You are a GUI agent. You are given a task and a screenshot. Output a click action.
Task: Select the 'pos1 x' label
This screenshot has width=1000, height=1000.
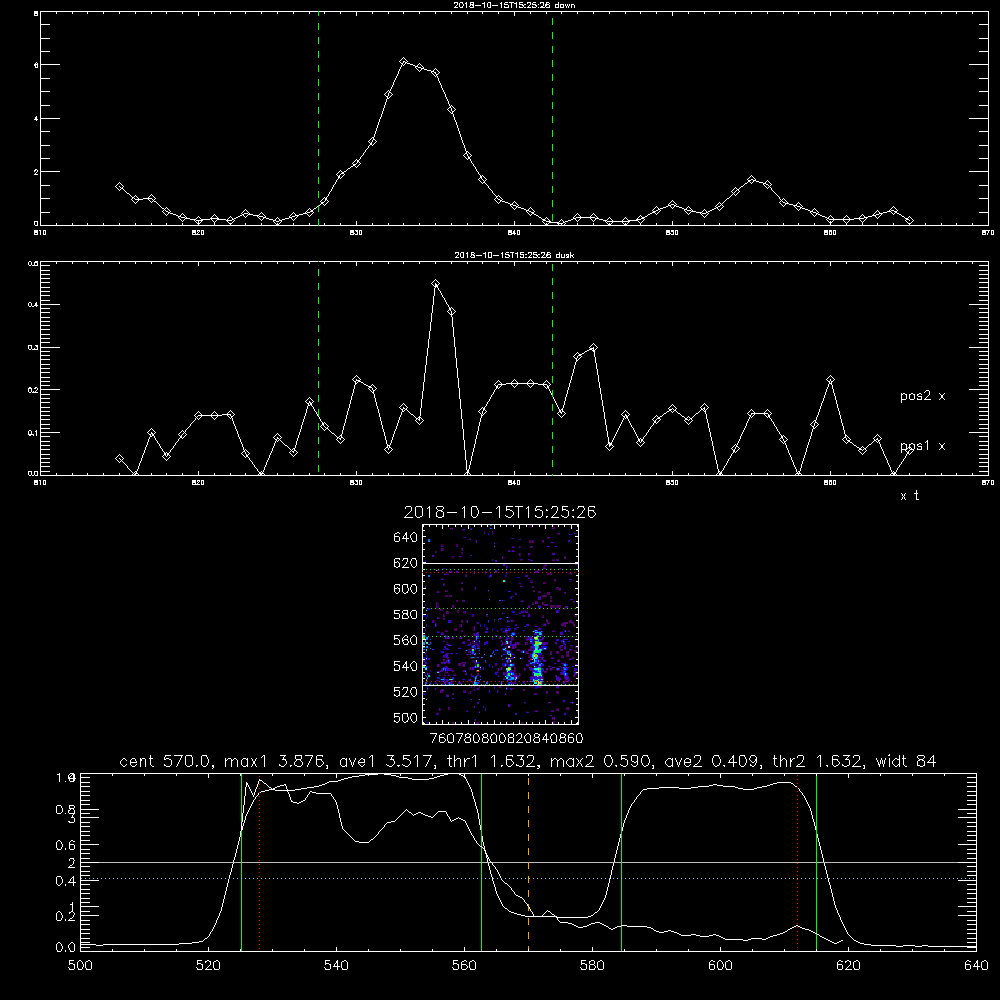click(922, 446)
